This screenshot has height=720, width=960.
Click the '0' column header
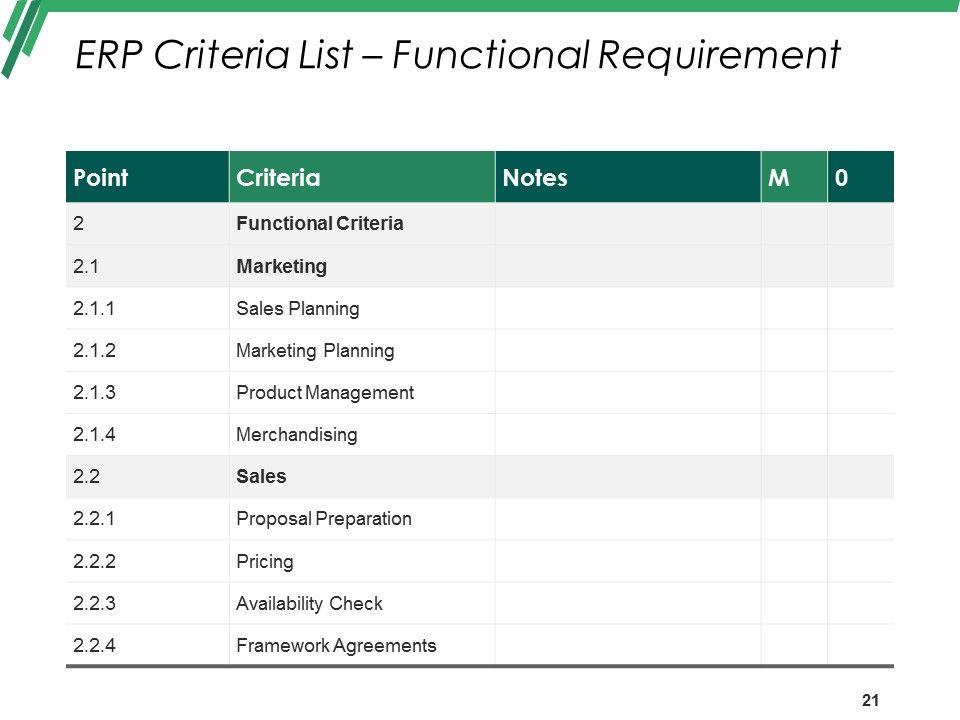tap(842, 178)
